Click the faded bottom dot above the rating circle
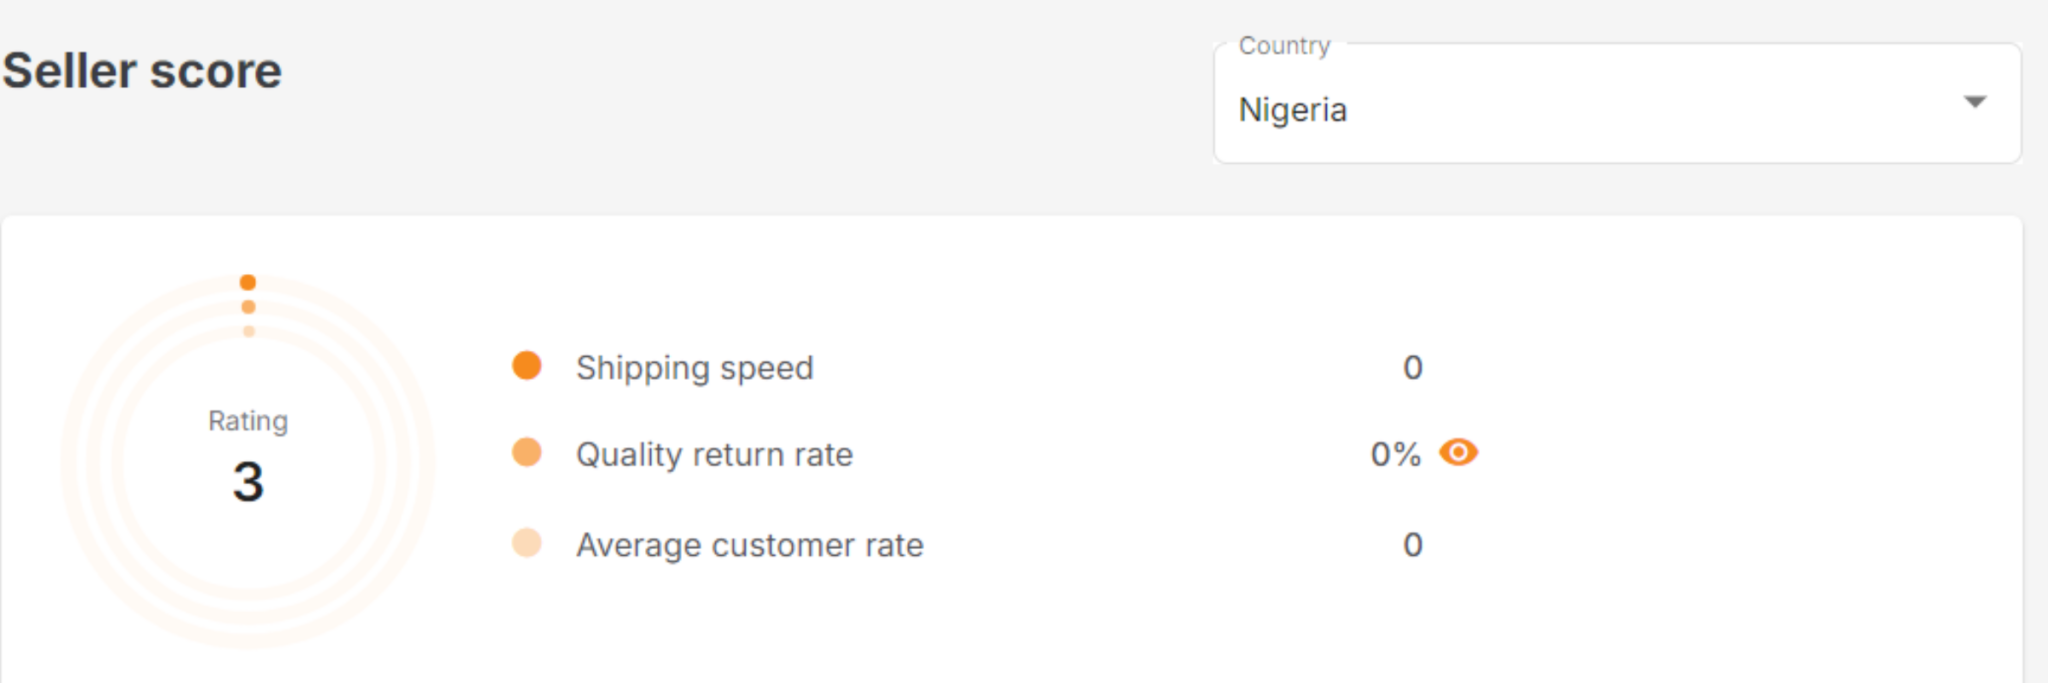The height and width of the screenshot is (683, 2048). [x=248, y=331]
